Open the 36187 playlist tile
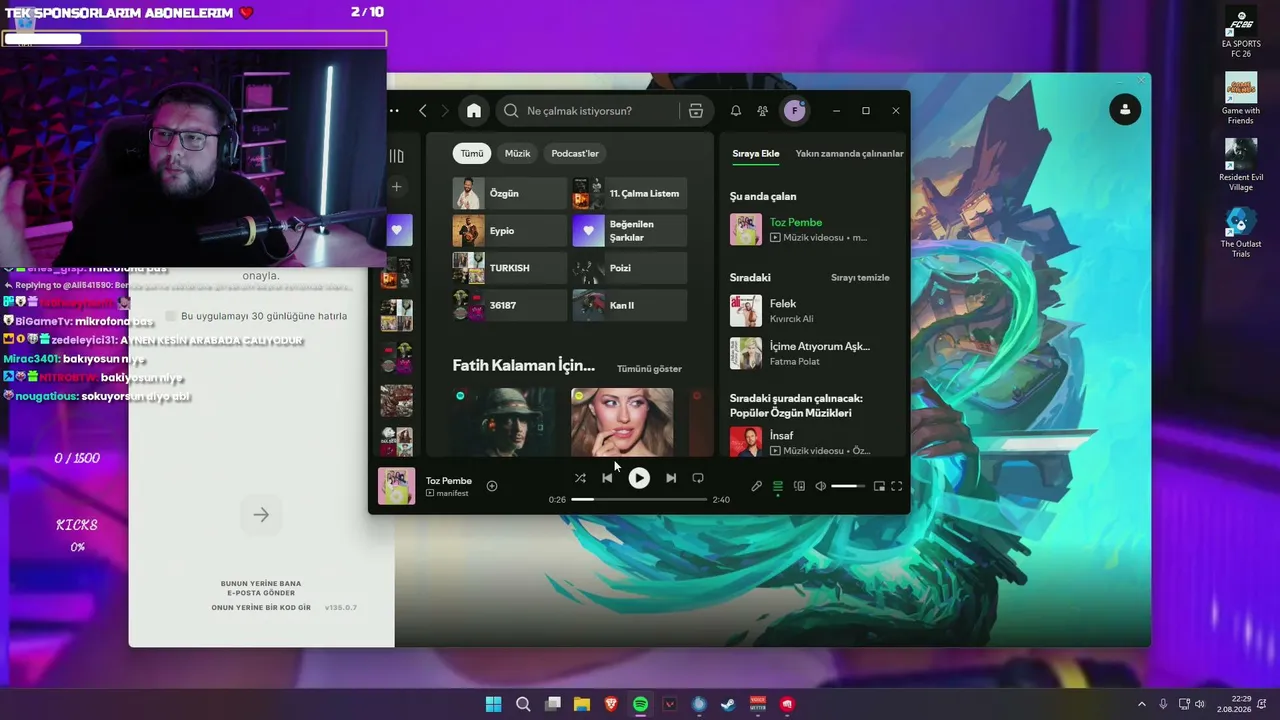The height and width of the screenshot is (720, 1280). (x=510, y=305)
